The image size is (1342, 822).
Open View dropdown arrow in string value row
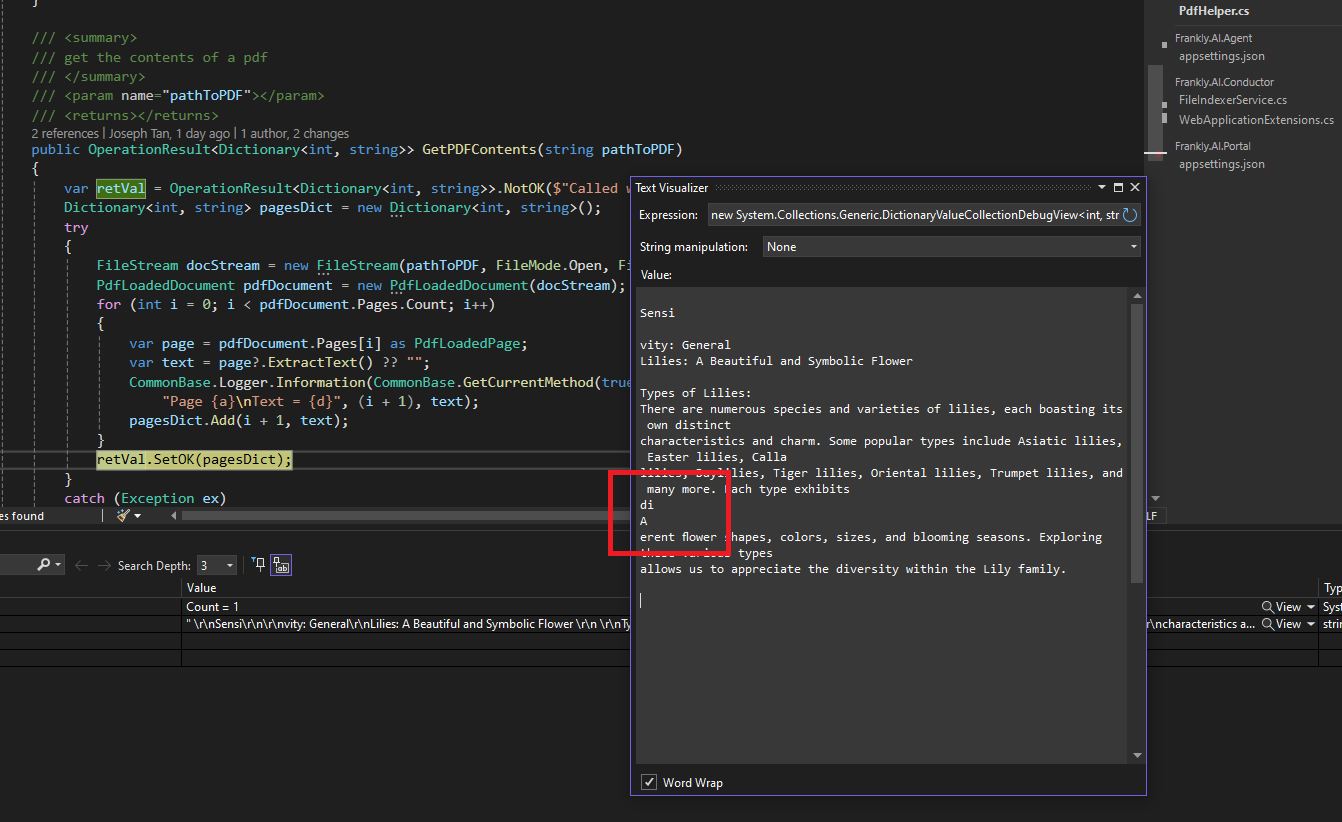[x=1311, y=624]
